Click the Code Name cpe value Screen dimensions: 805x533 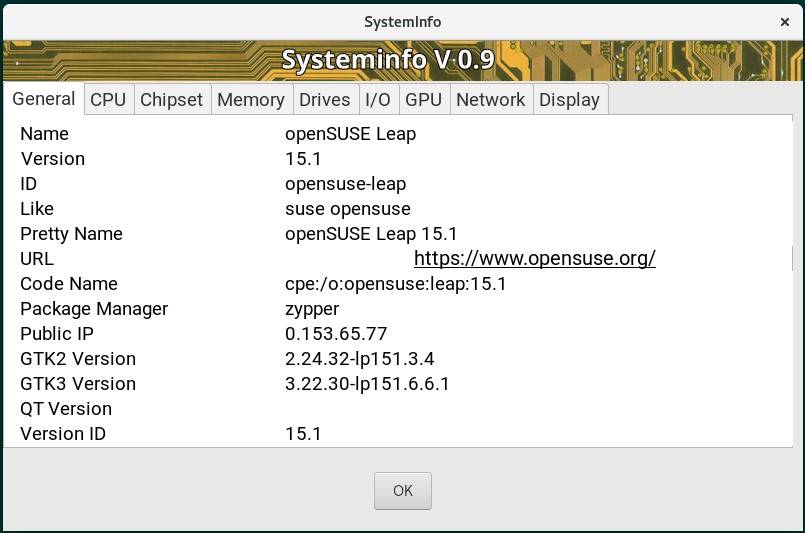coord(395,284)
